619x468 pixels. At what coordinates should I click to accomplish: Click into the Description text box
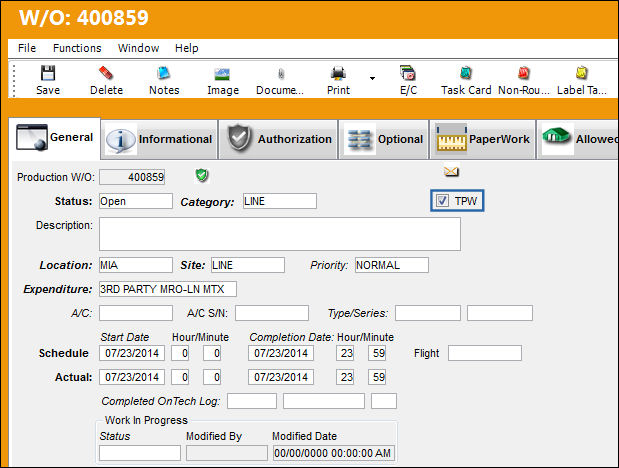point(280,234)
